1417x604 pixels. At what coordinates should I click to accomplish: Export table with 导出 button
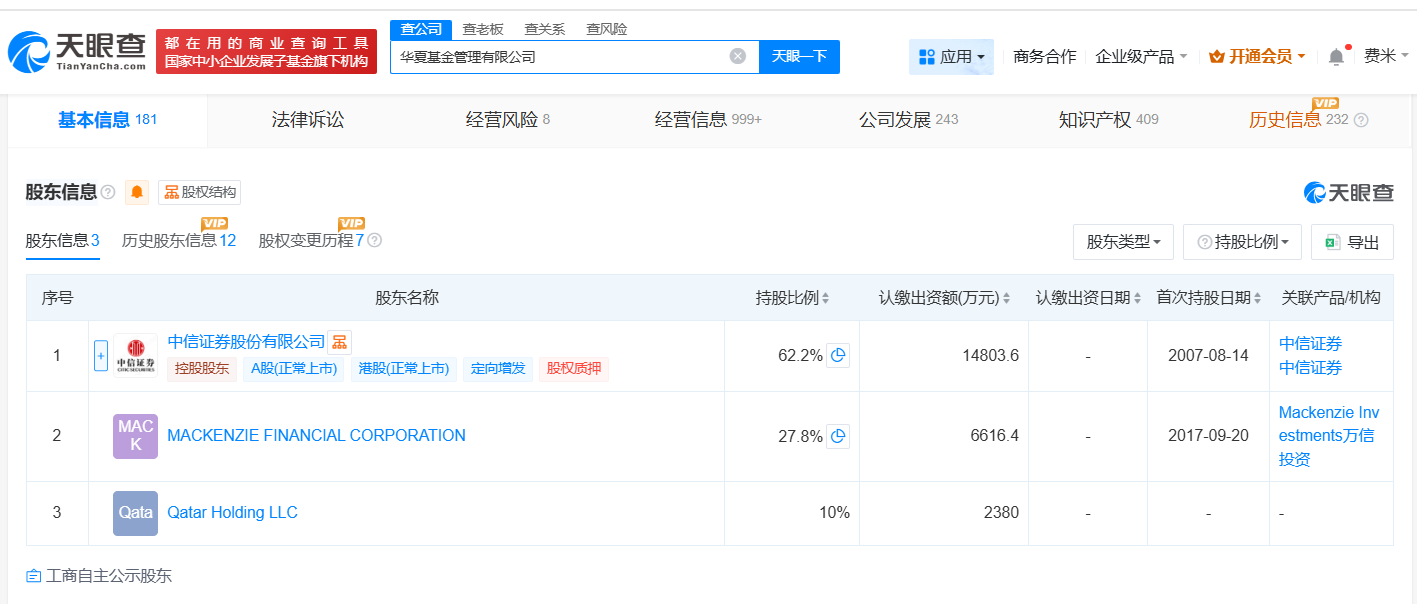point(1352,242)
